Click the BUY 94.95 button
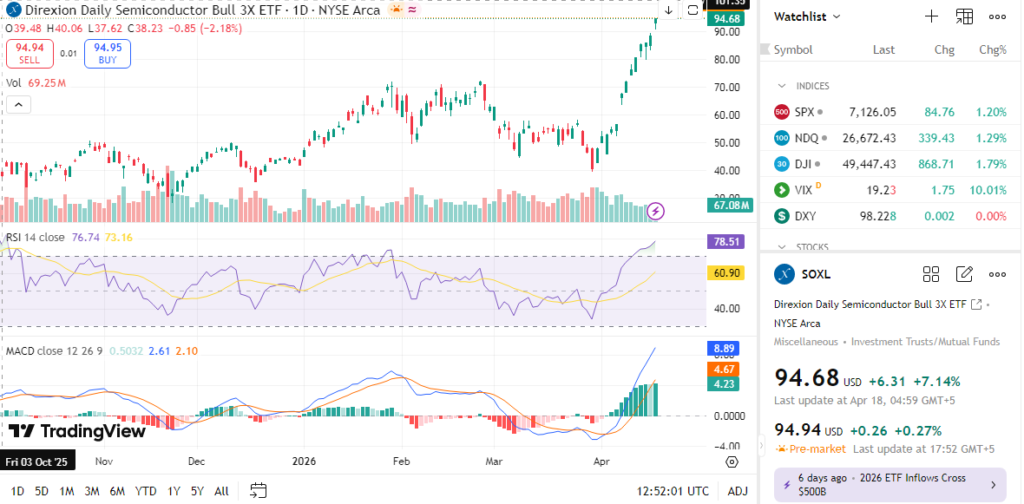The width and height of the screenshot is (1024, 504). click(108, 52)
